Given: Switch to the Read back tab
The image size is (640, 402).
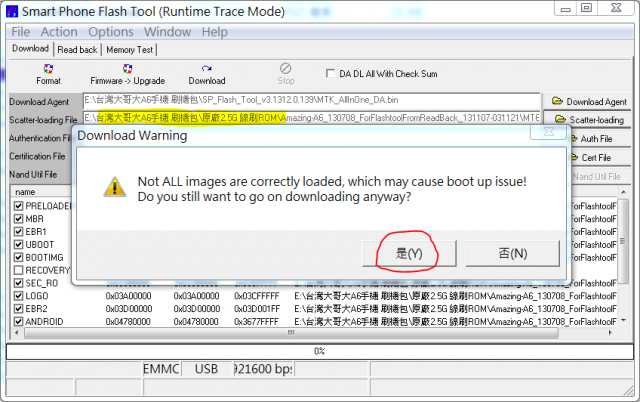Looking at the screenshot, I should (78, 50).
